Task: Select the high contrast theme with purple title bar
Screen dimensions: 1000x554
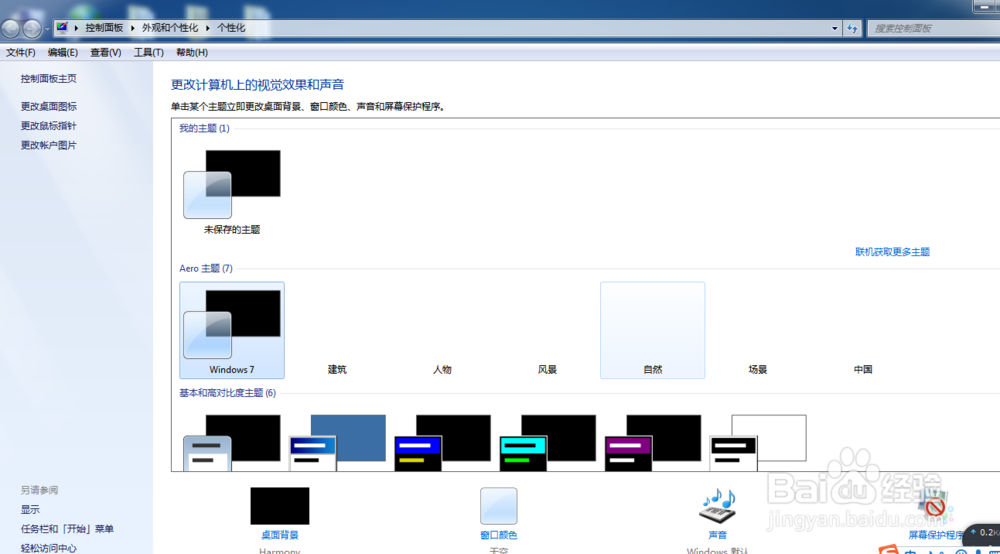Action: [x=652, y=442]
